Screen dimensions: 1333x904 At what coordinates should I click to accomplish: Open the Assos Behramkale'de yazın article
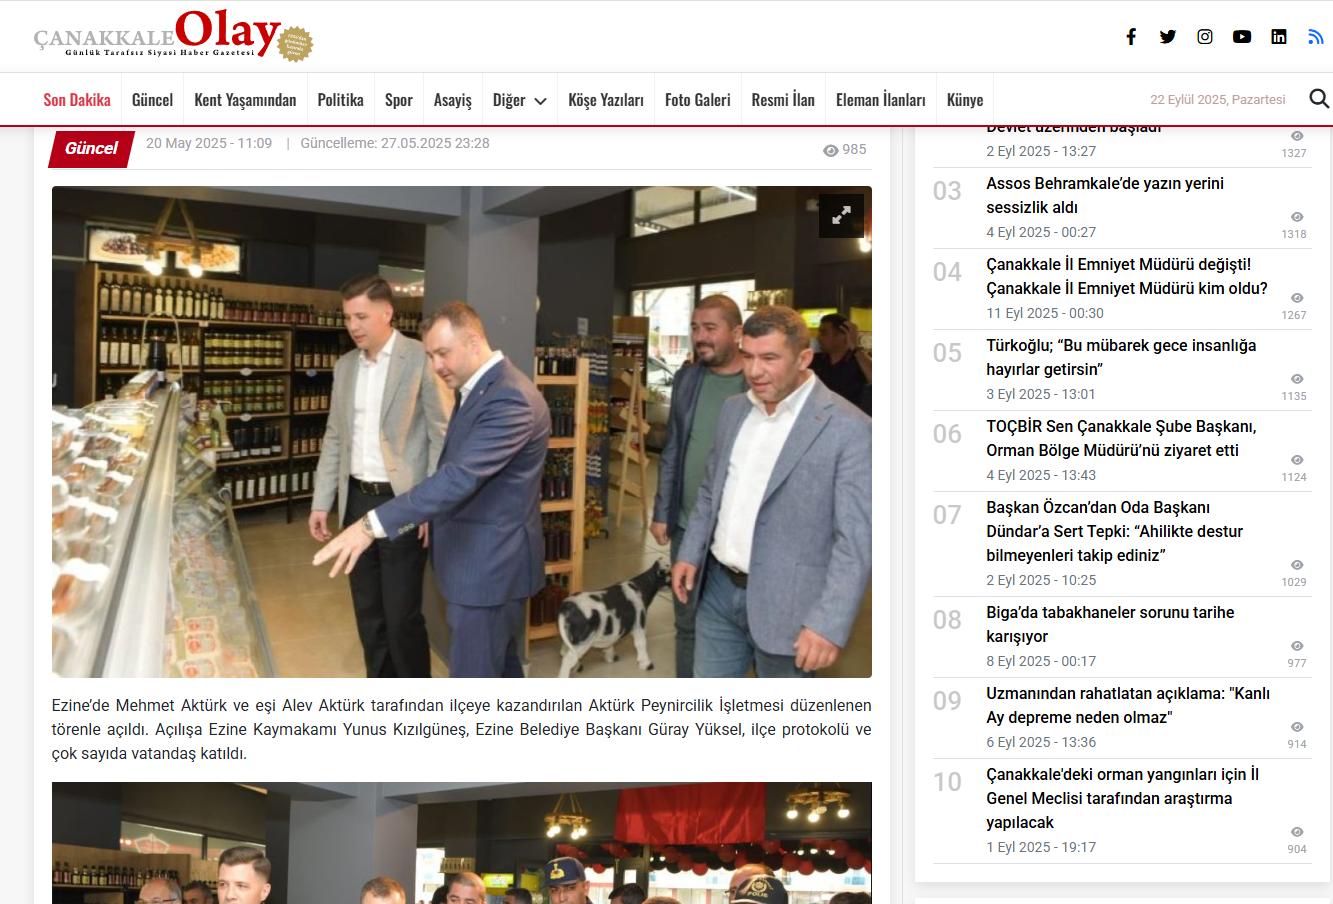pyautogui.click(x=1105, y=195)
